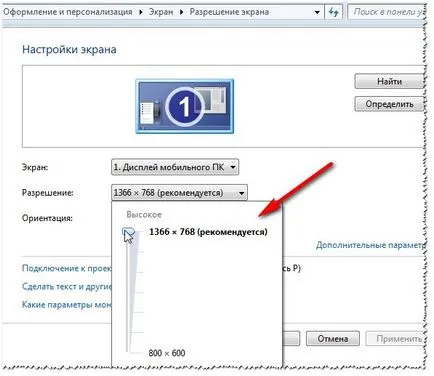Open the Экран display selection dropdown
Screen dimensions: 434x376
(x=175, y=167)
